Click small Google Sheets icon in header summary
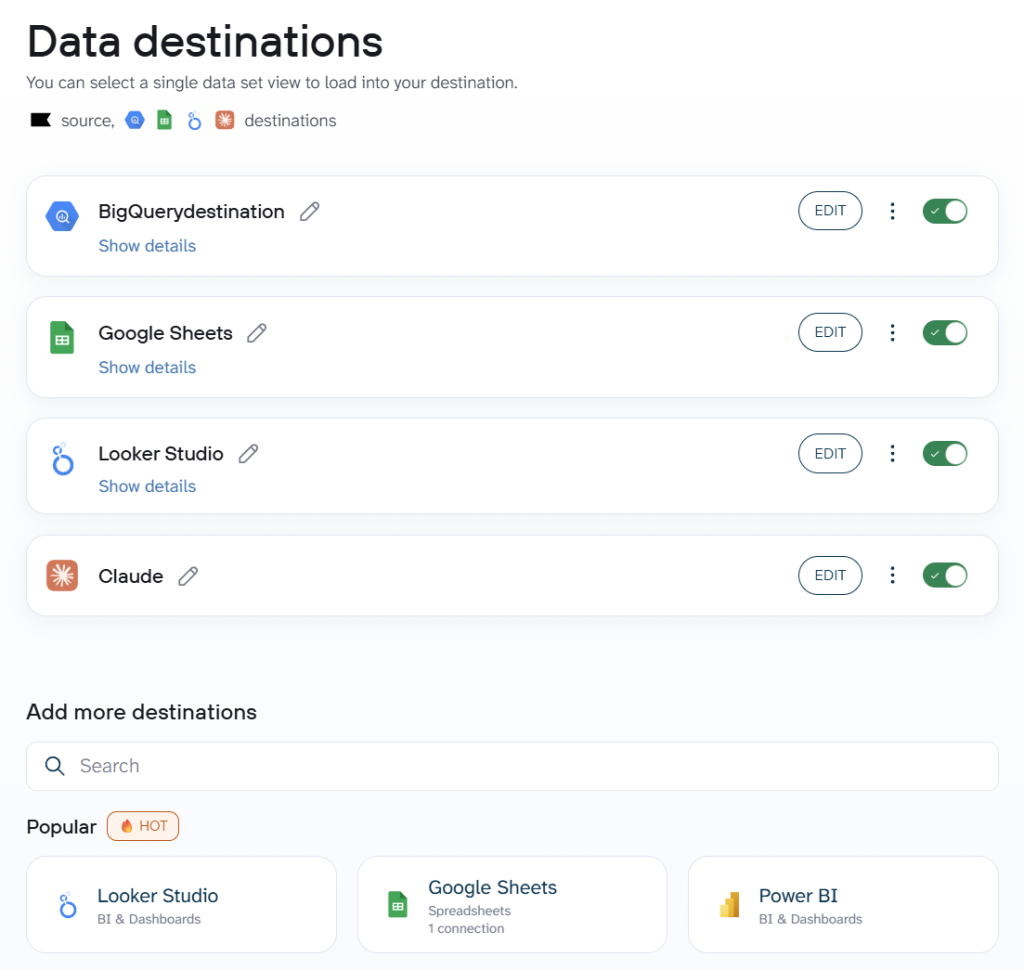Image resolution: width=1024 pixels, height=970 pixels. click(x=165, y=120)
